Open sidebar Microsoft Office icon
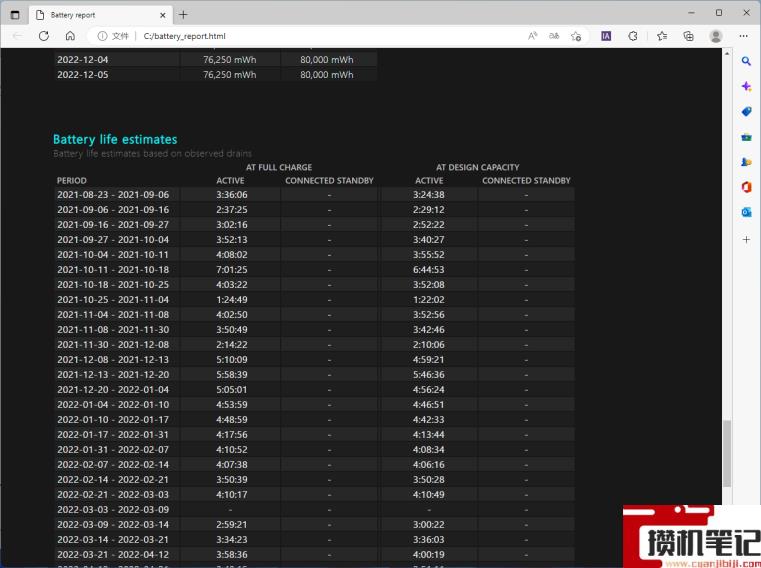The width and height of the screenshot is (761, 568). click(746, 187)
